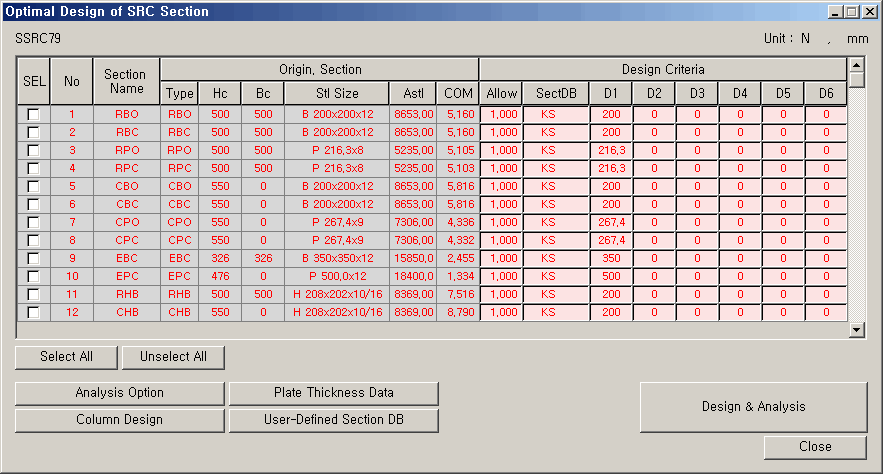Click the D1 value 267,4 in row 7
This screenshot has height=474, width=883.
(610, 222)
